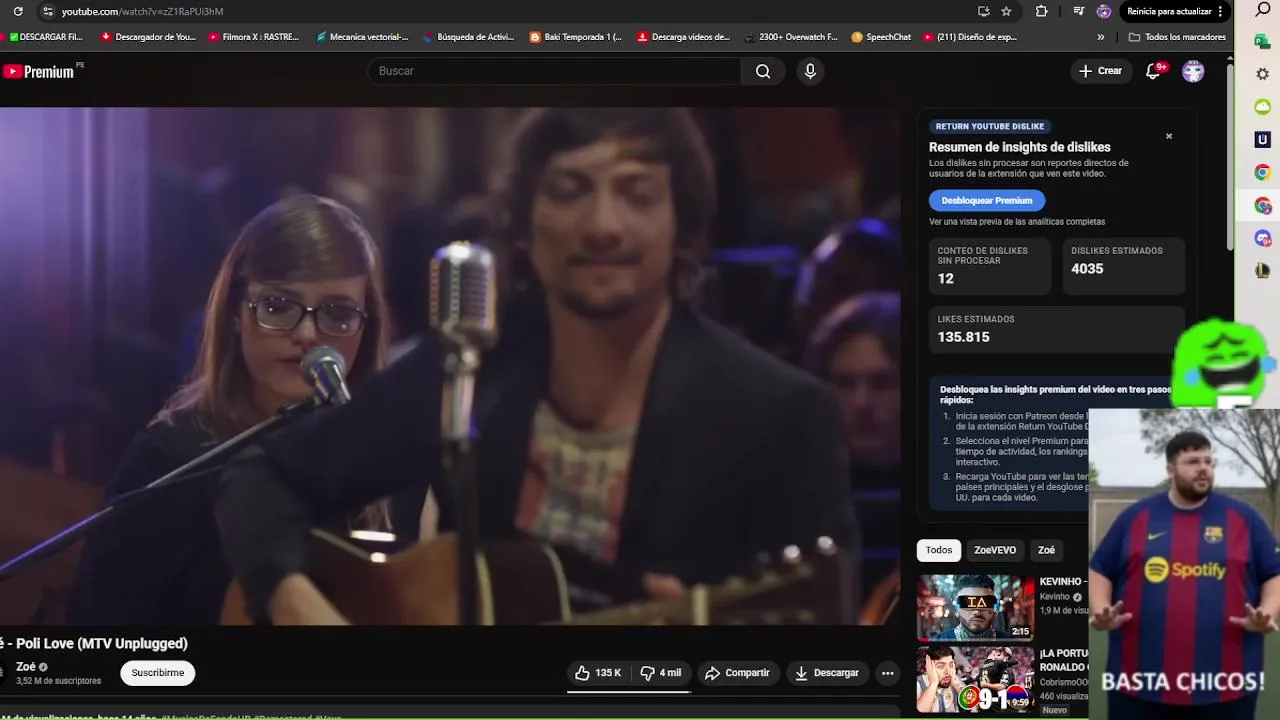Open the Chrome profile avatar
Viewport: 1280px width, 720px height.
click(1104, 11)
